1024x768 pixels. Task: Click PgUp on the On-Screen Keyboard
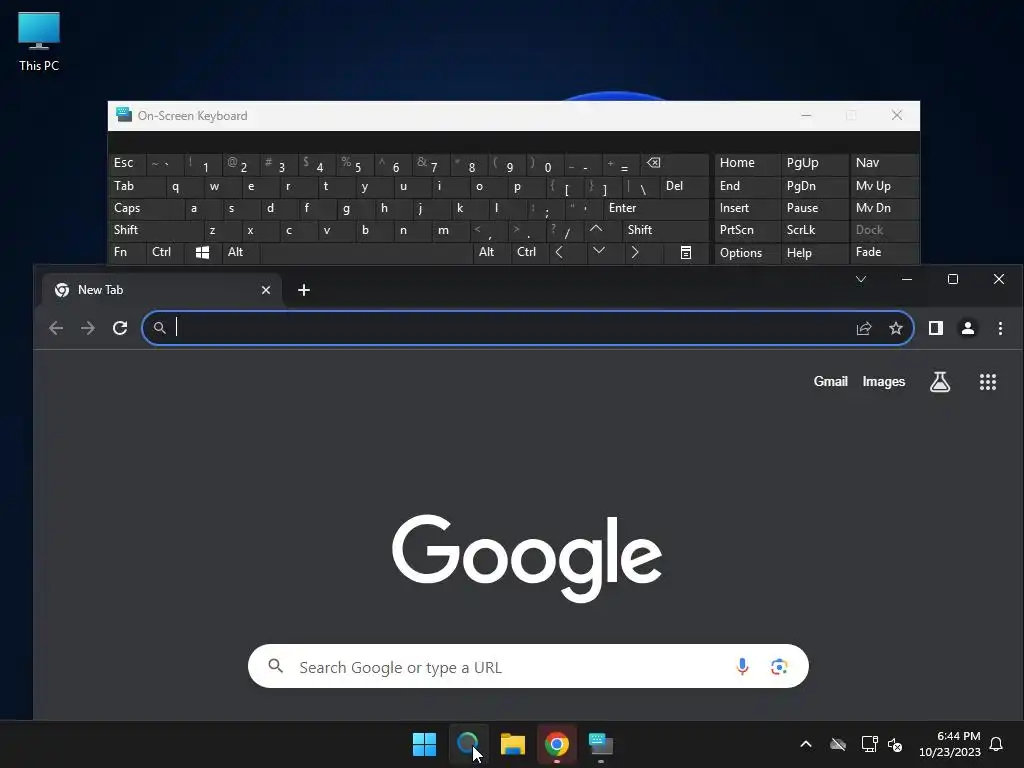point(814,163)
